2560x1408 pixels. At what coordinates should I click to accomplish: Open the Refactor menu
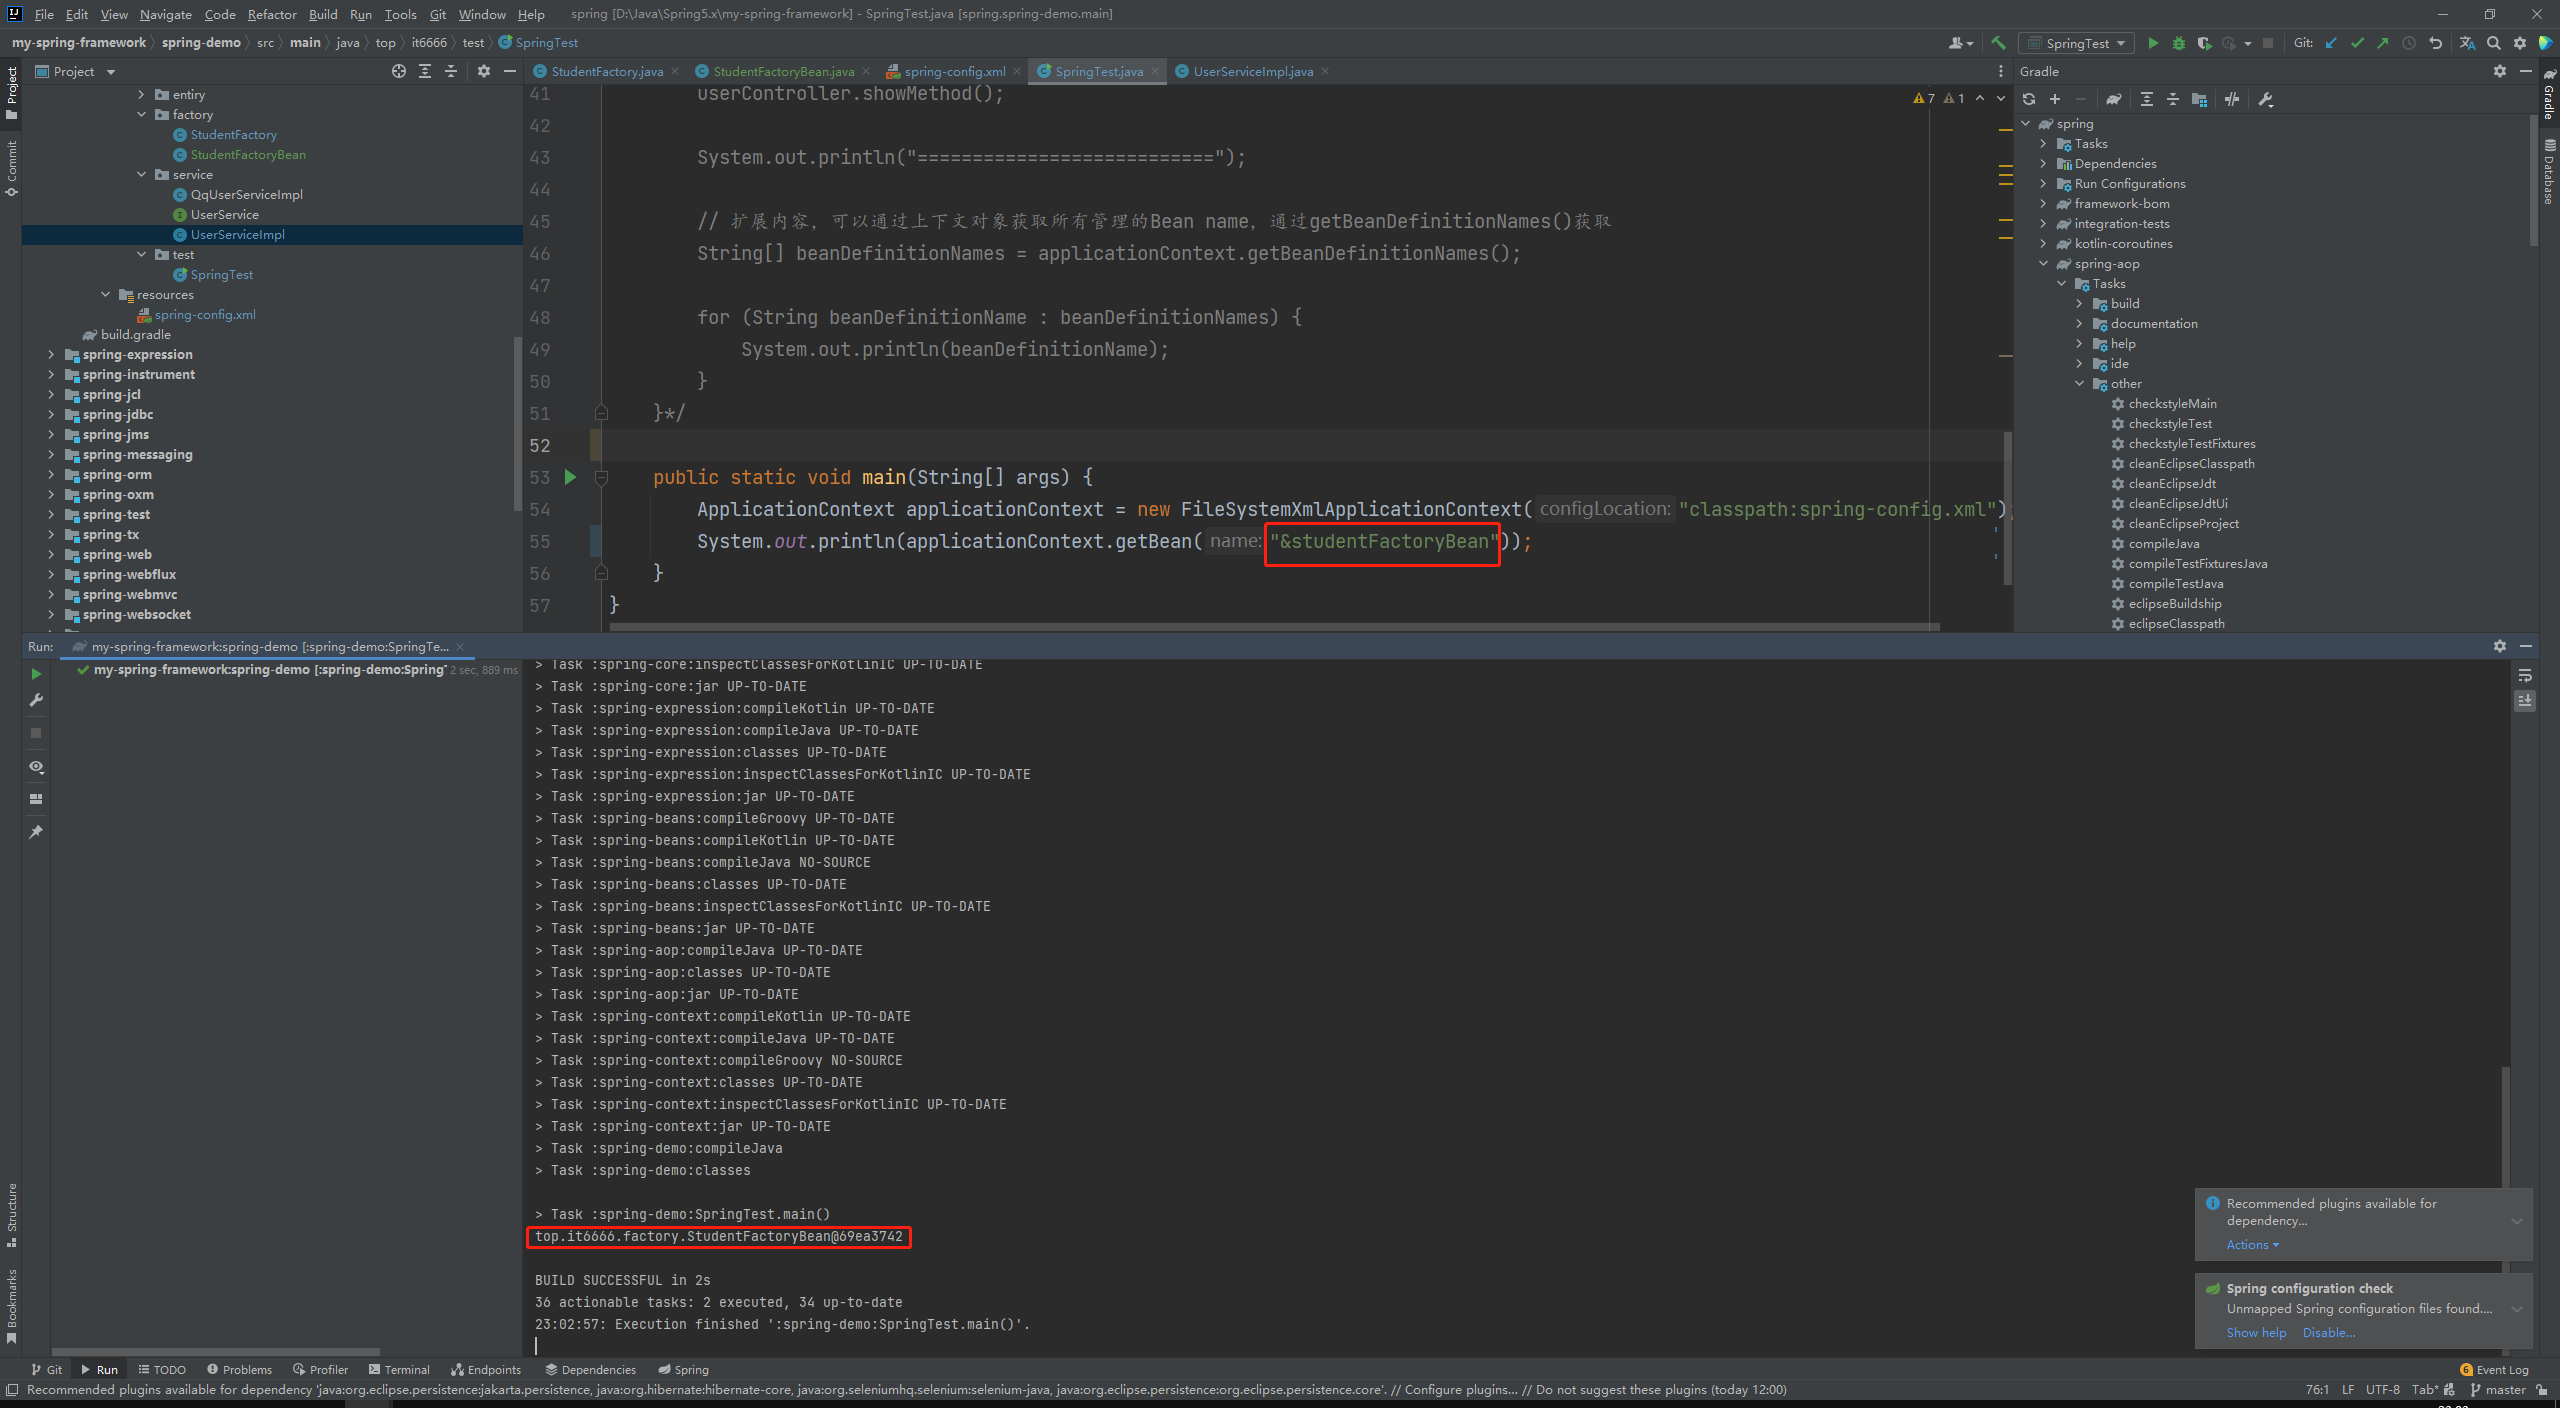click(272, 14)
